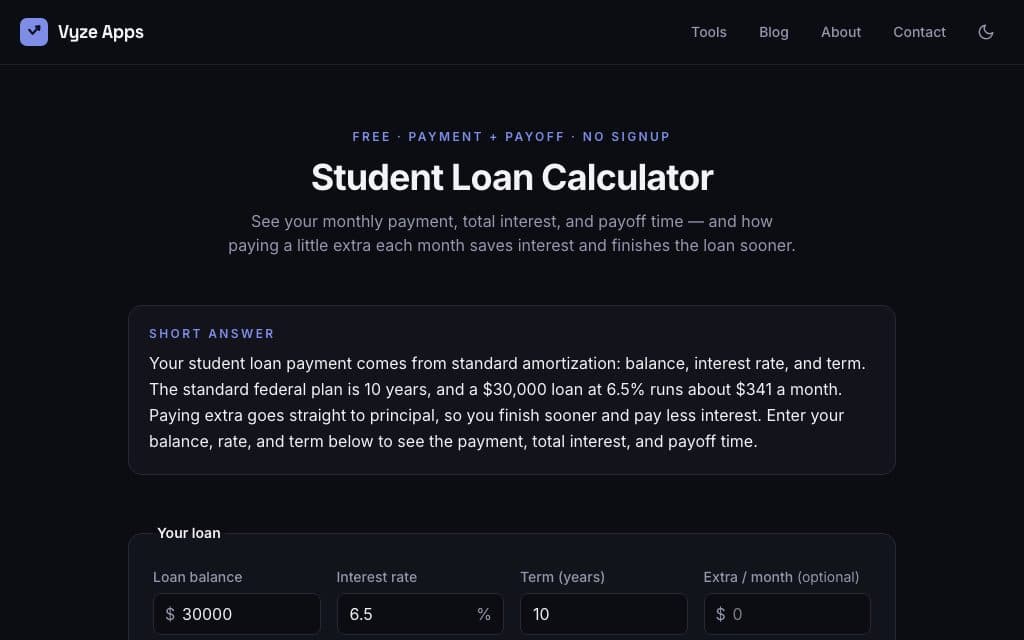Image resolution: width=1024 pixels, height=640 pixels.
Task: Focus the Term (years) input showing 10
Action: point(603,614)
